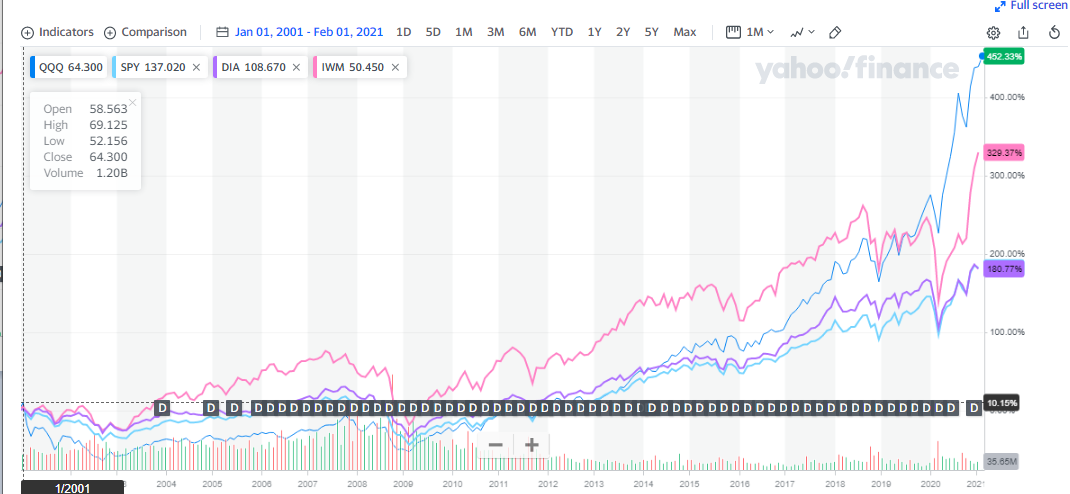Click the Comparison plus icon
This screenshot has width=1070, height=494.
(x=110, y=32)
